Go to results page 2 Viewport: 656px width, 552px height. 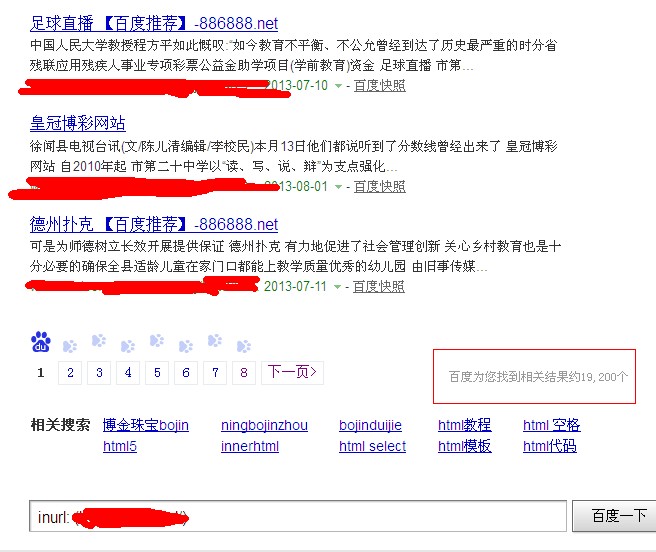[x=70, y=373]
